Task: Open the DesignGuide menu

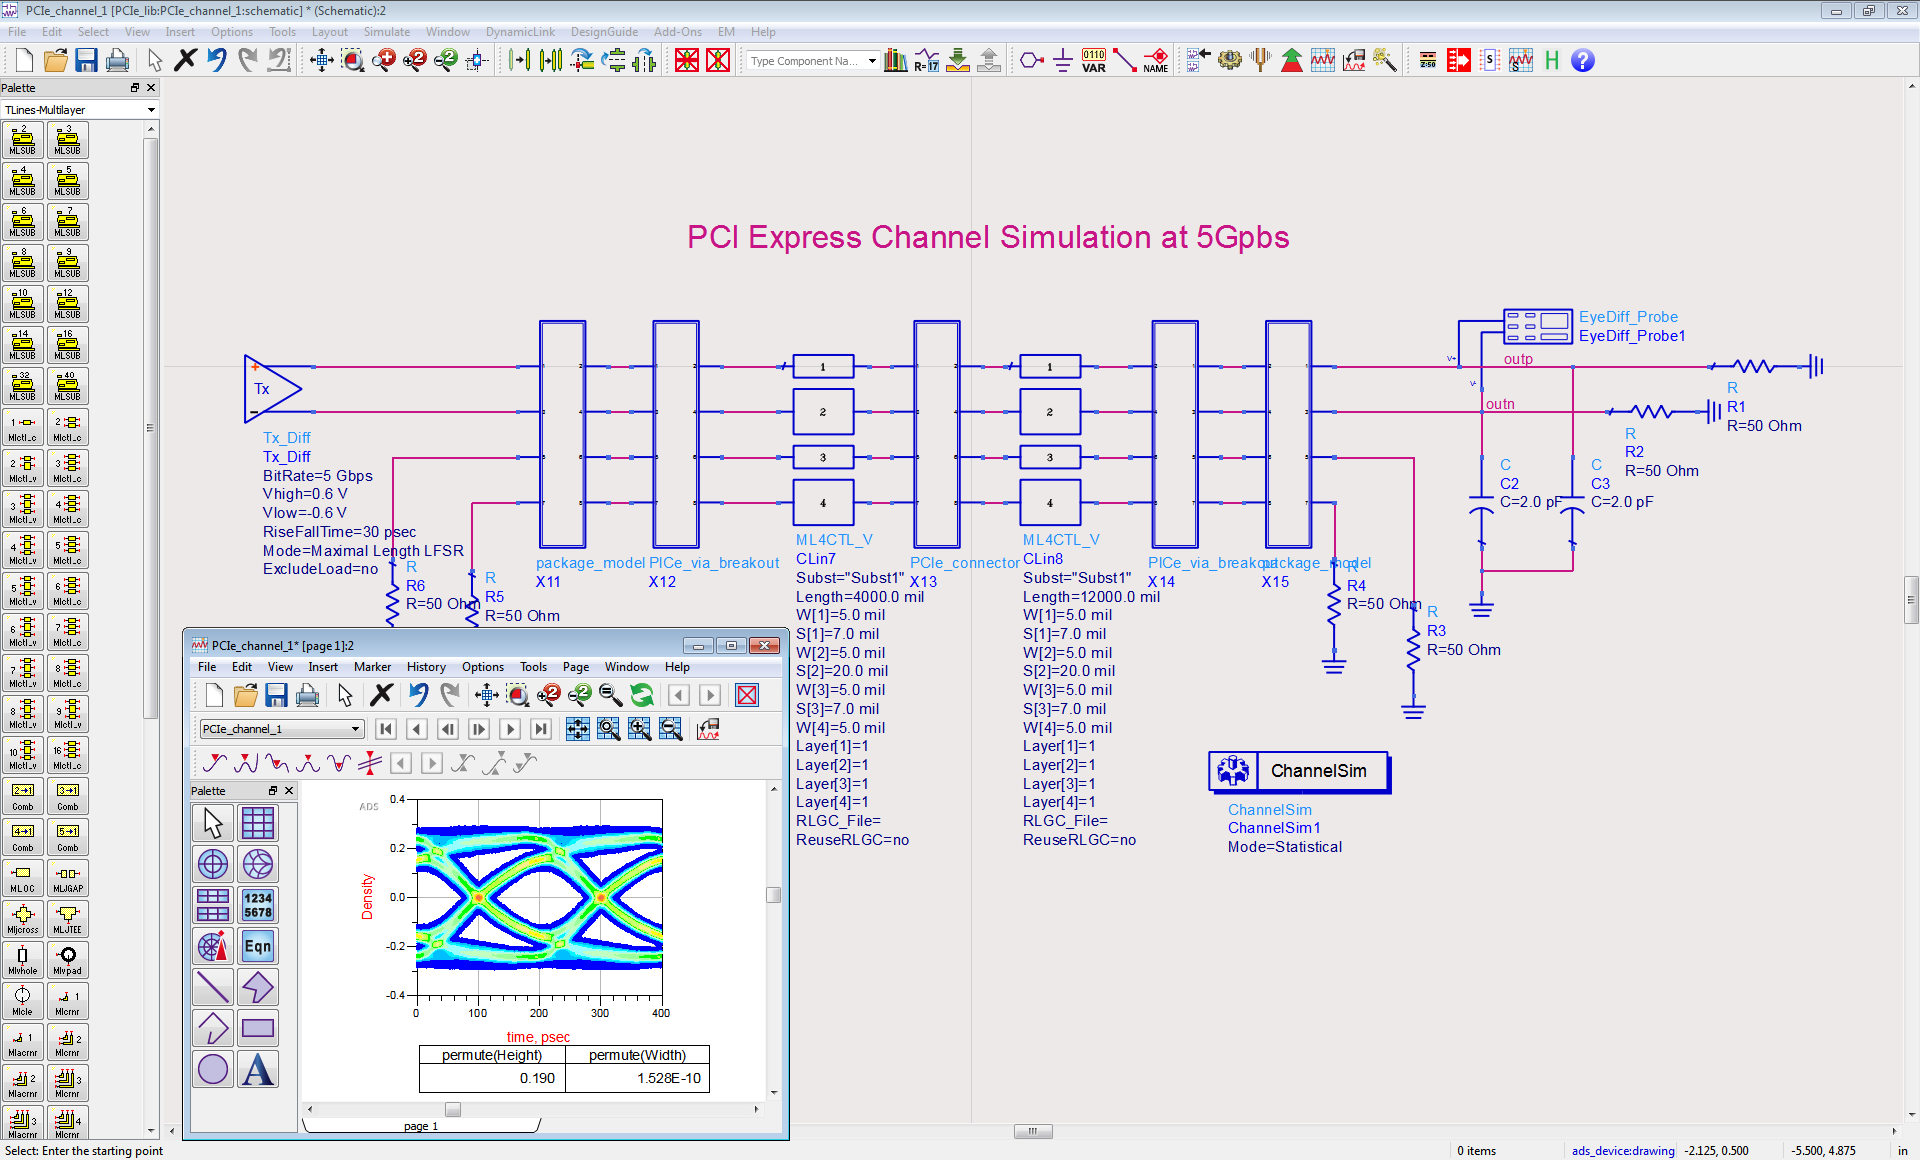Action: (x=604, y=31)
